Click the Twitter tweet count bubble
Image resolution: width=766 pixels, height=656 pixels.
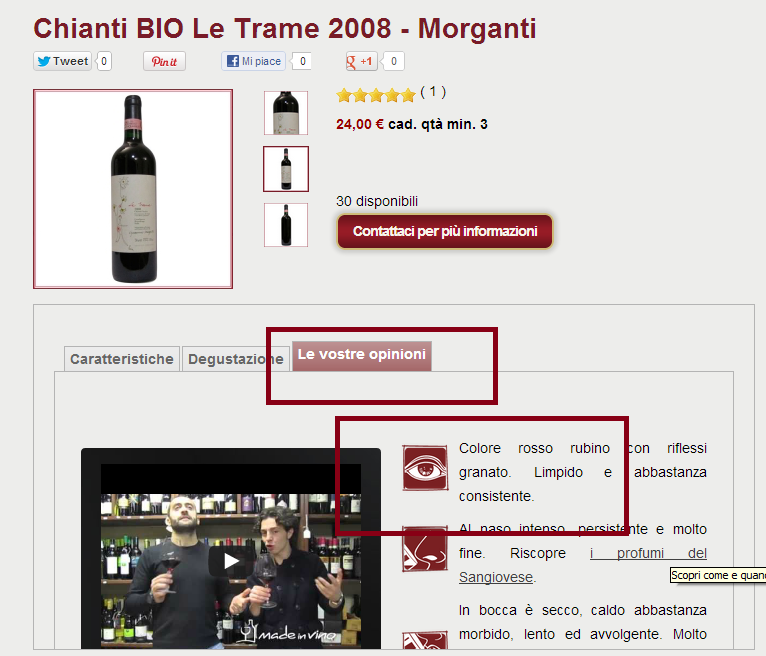pyautogui.click(x=104, y=61)
